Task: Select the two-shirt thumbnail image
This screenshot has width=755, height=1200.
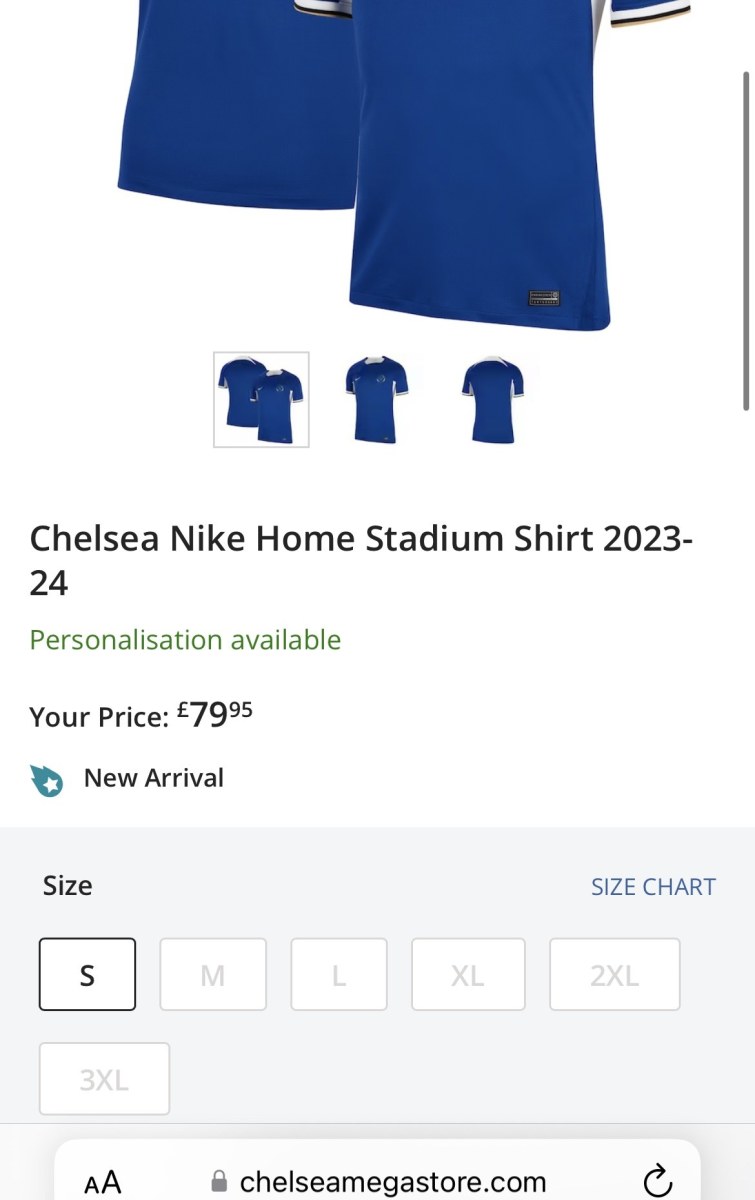Action: (261, 400)
